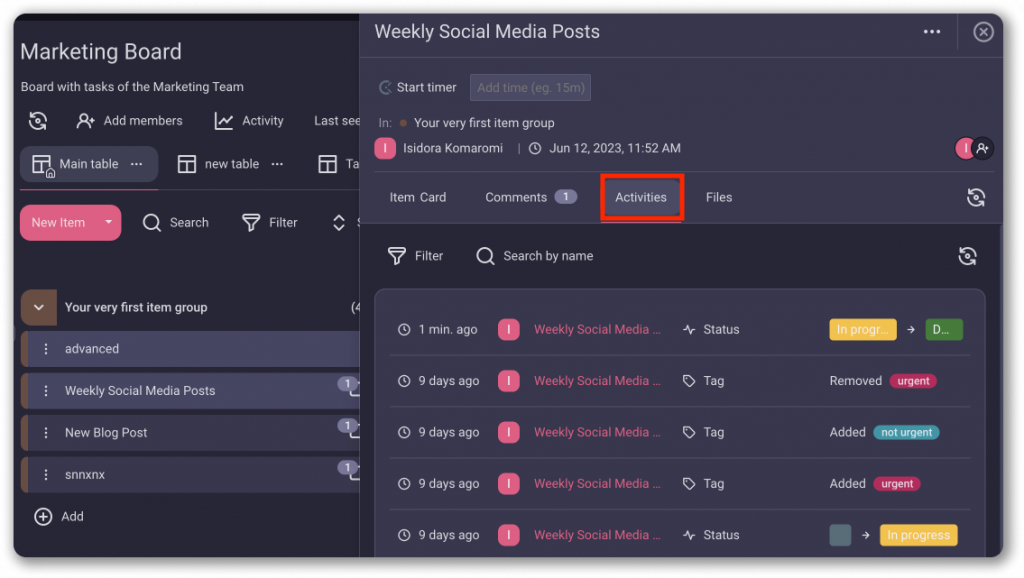Open the Filter funnel on the main table
The image size is (1024, 578).
pyautogui.click(x=269, y=222)
